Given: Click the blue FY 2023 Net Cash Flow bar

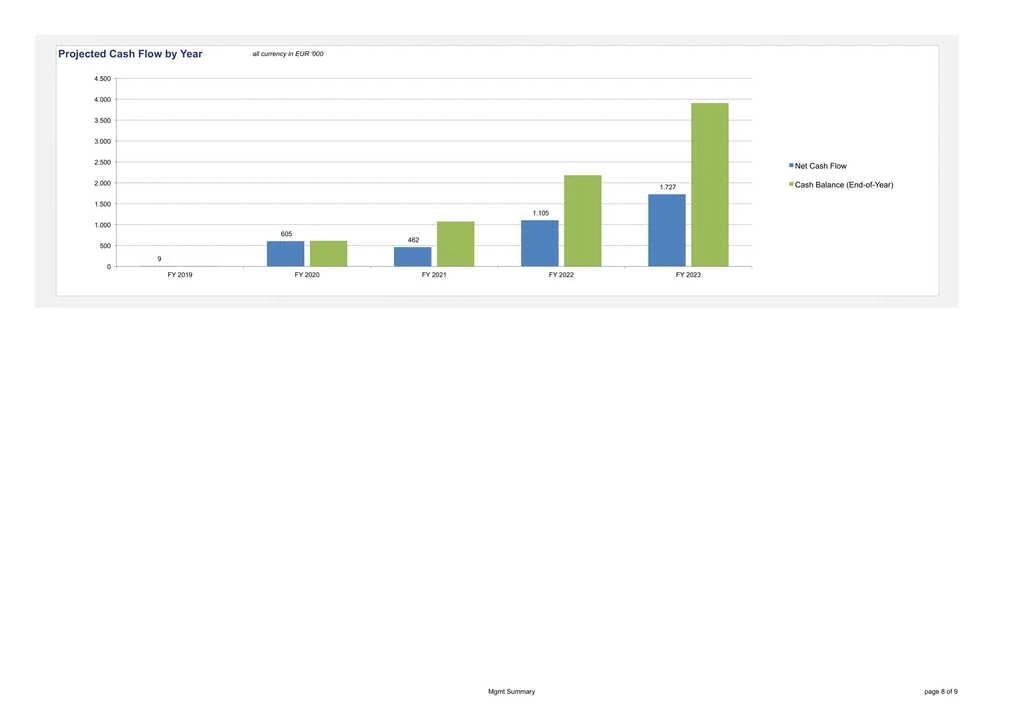Looking at the screenshot, I should [667, 230].
